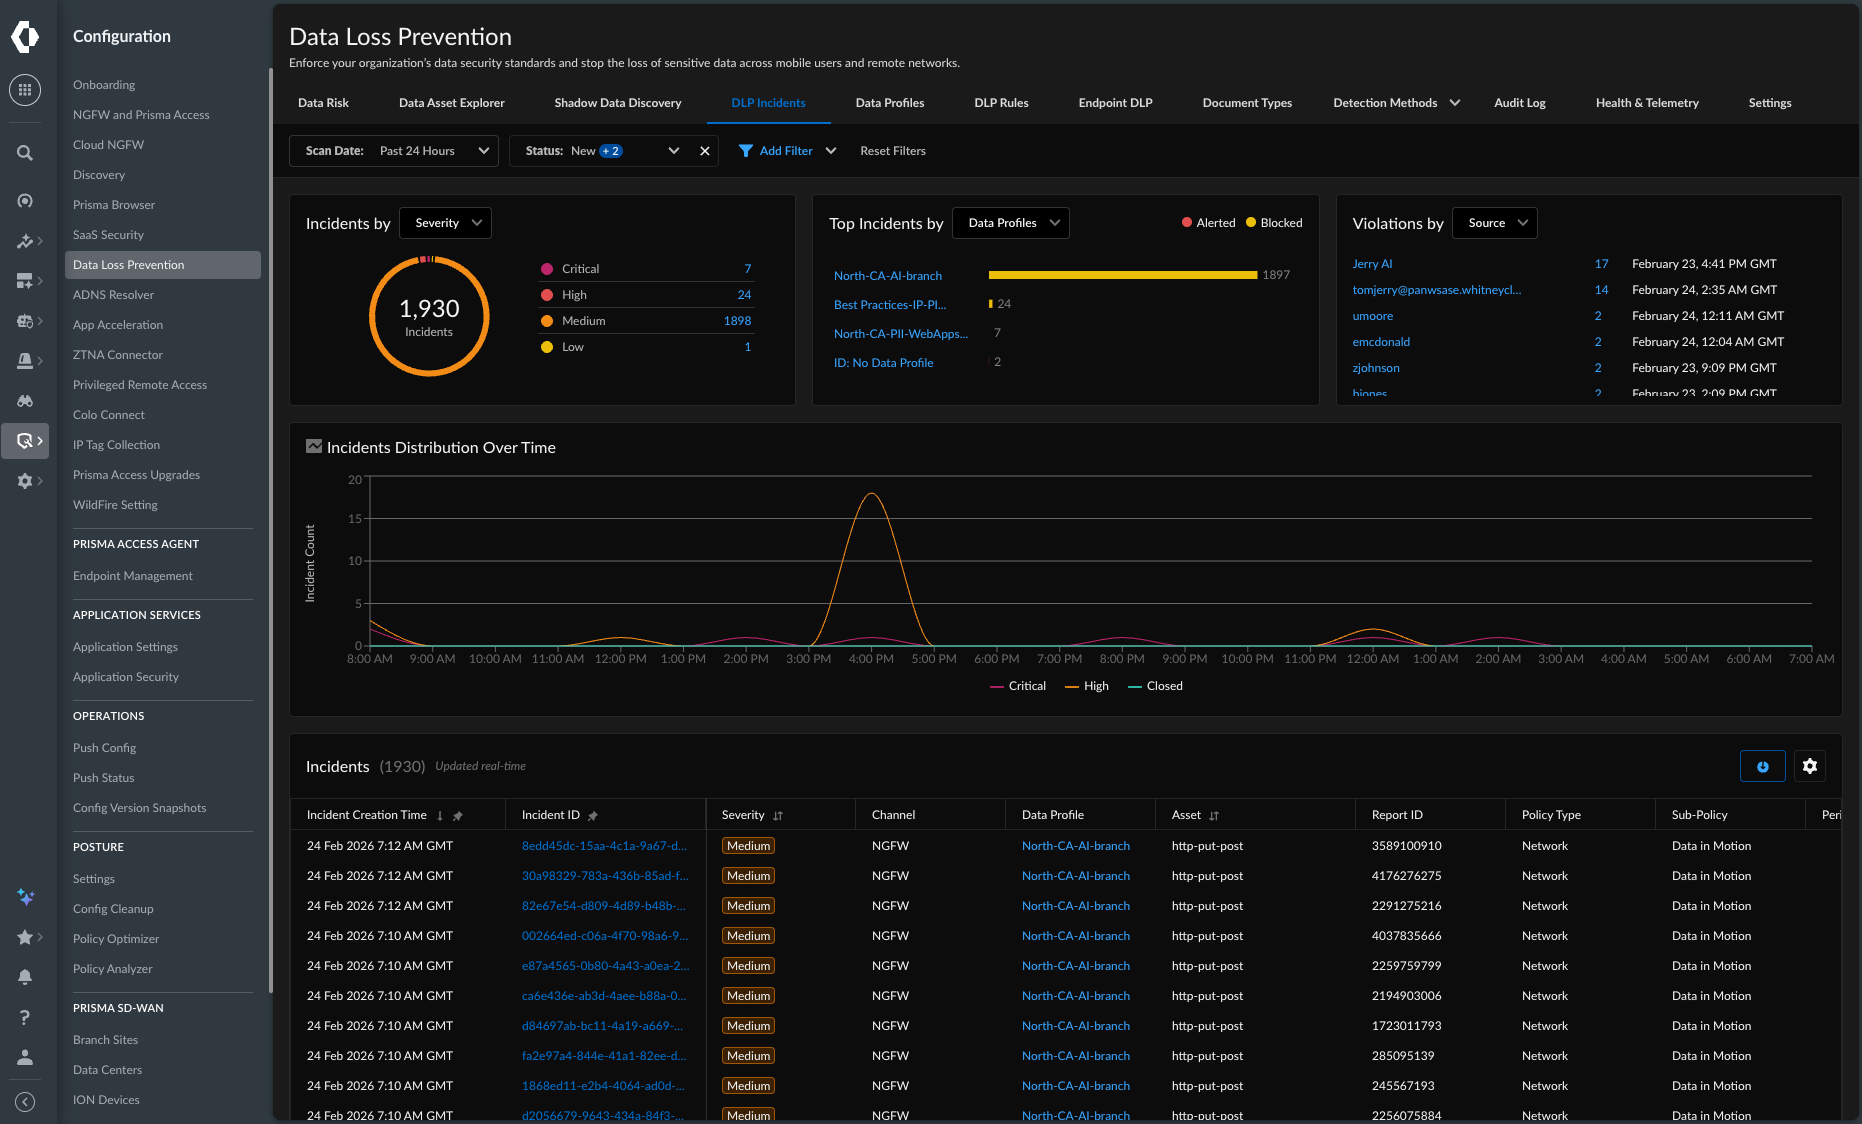Open the gear settings icon in the sidebar
Screen dimensions: 1862x1124
[25, 481]
